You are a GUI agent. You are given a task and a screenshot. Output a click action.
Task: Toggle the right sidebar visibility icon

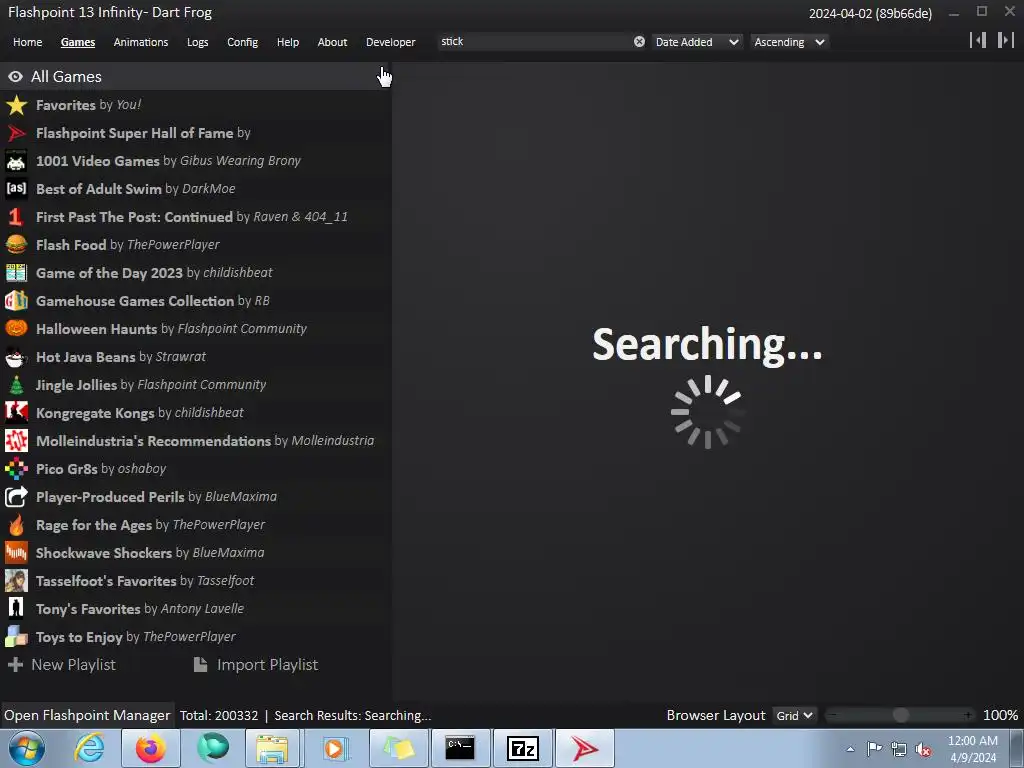(x=1006, y=40)
